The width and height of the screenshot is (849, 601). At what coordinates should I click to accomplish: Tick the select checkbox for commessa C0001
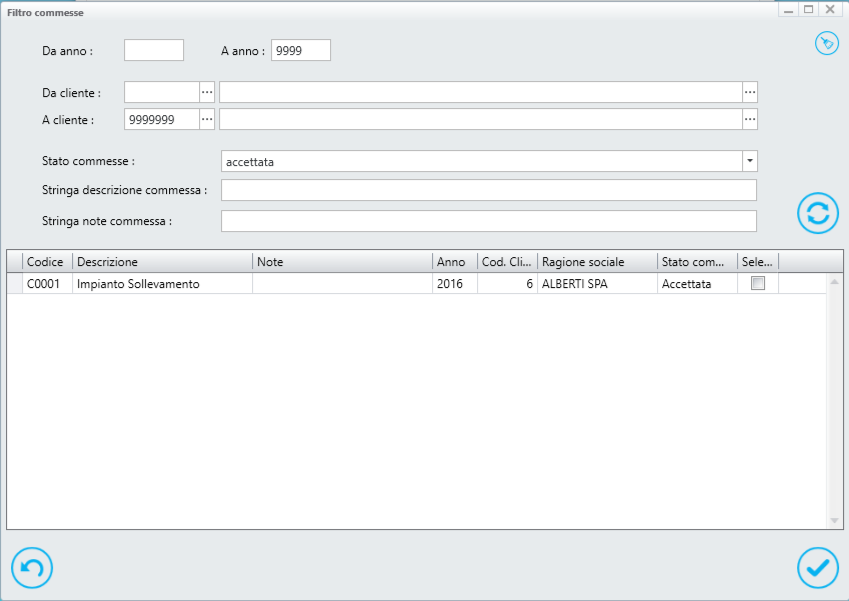point(757,283)
